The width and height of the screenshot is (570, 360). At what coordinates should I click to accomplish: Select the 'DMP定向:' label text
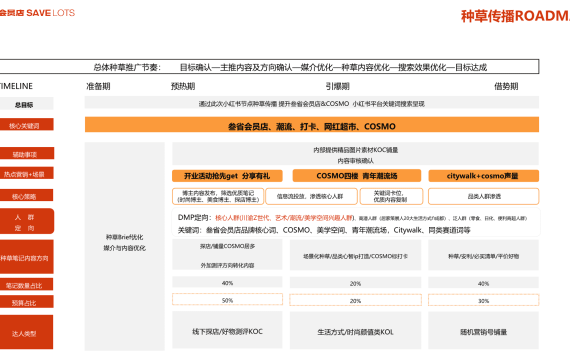[195, 217]
